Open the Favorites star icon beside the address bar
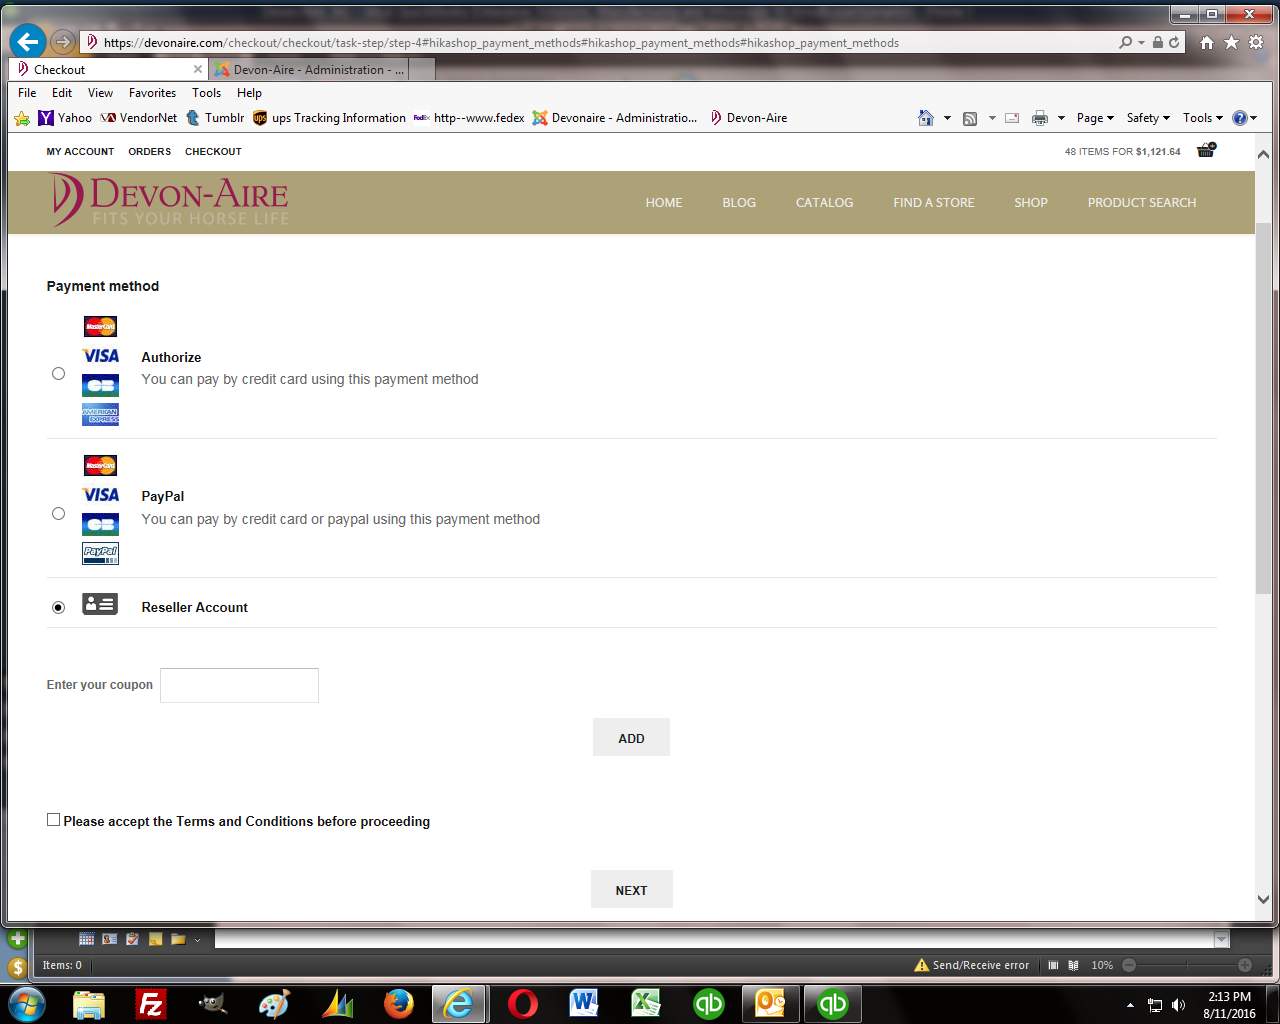The height and width of the screenshot is (1024, 1280). tap(1231, 43)
